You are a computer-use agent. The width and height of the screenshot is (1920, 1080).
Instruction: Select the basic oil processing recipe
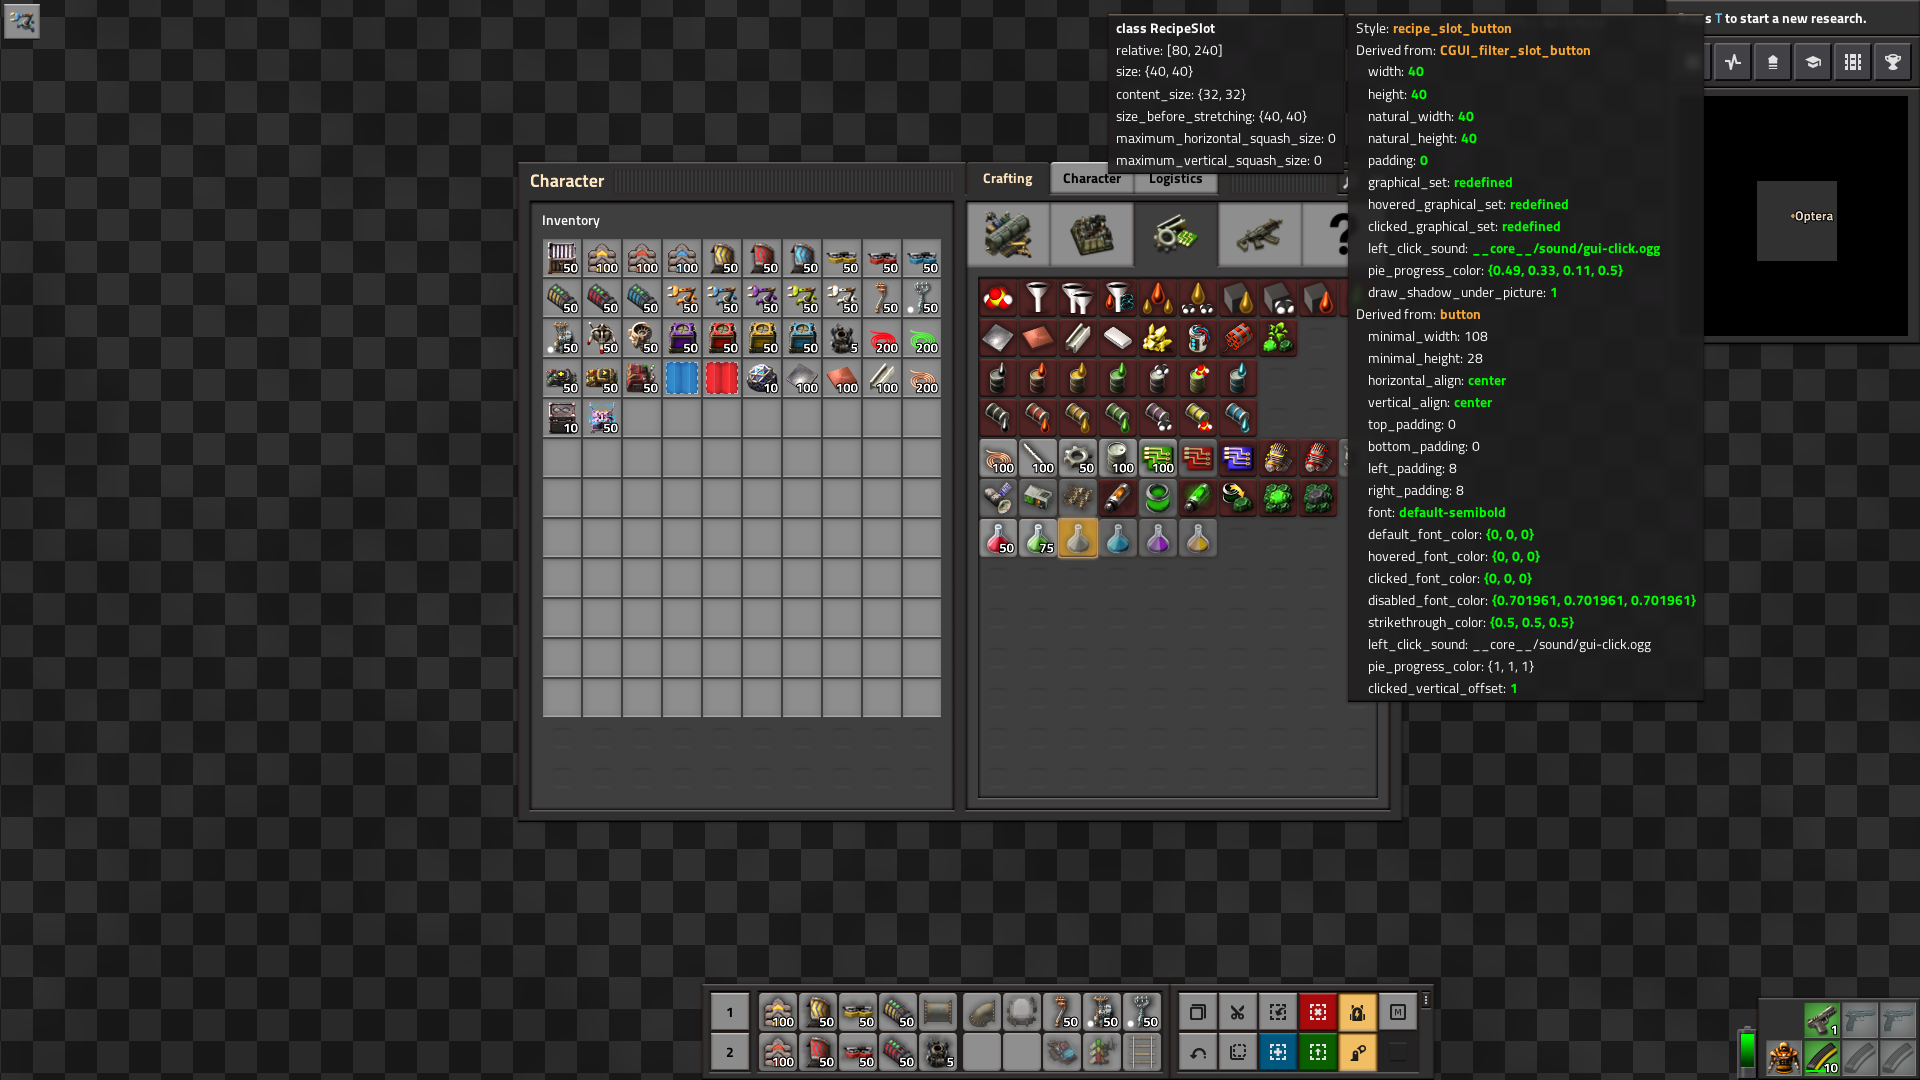(x=1038, y=298)
